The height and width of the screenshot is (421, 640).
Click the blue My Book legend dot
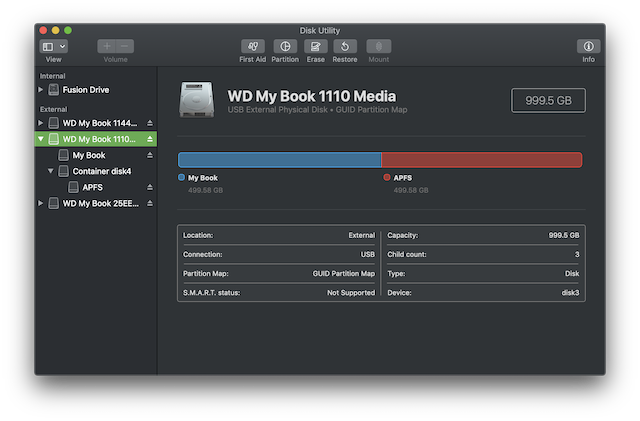(182, 177)
